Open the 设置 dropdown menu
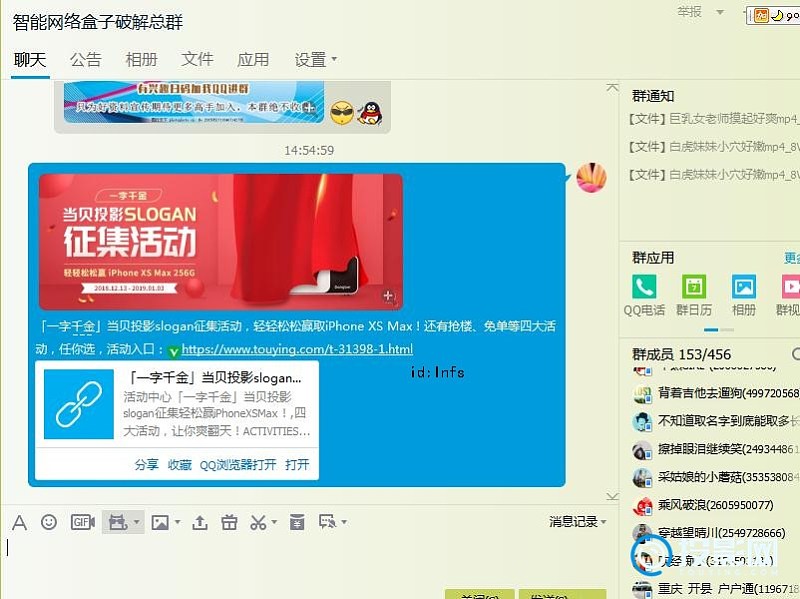Screen dimensions: 800x599 (315, 60)
